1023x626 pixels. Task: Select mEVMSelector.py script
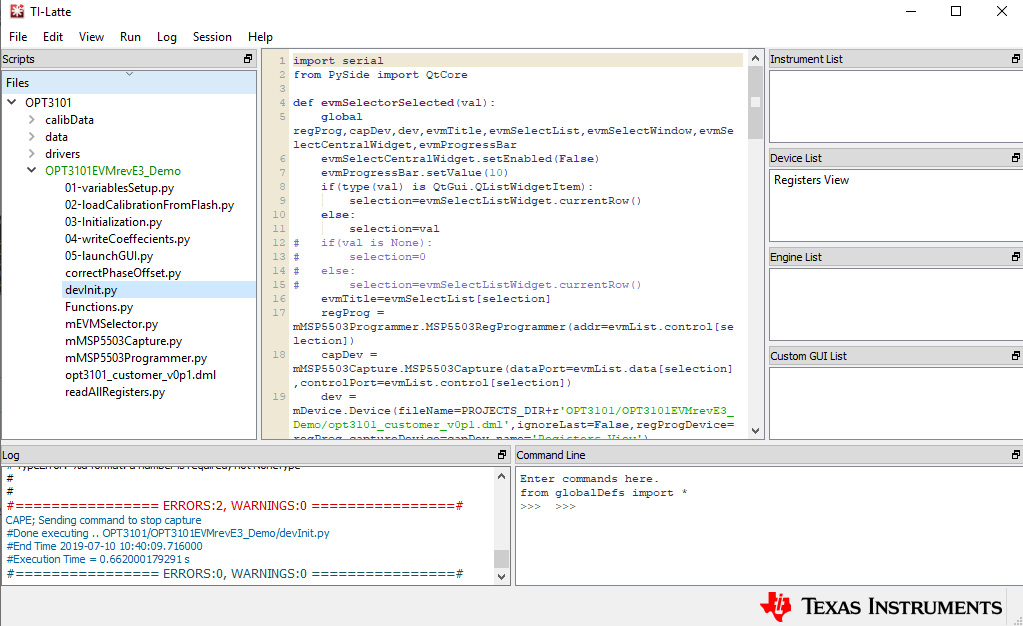[x=112, y=324]
